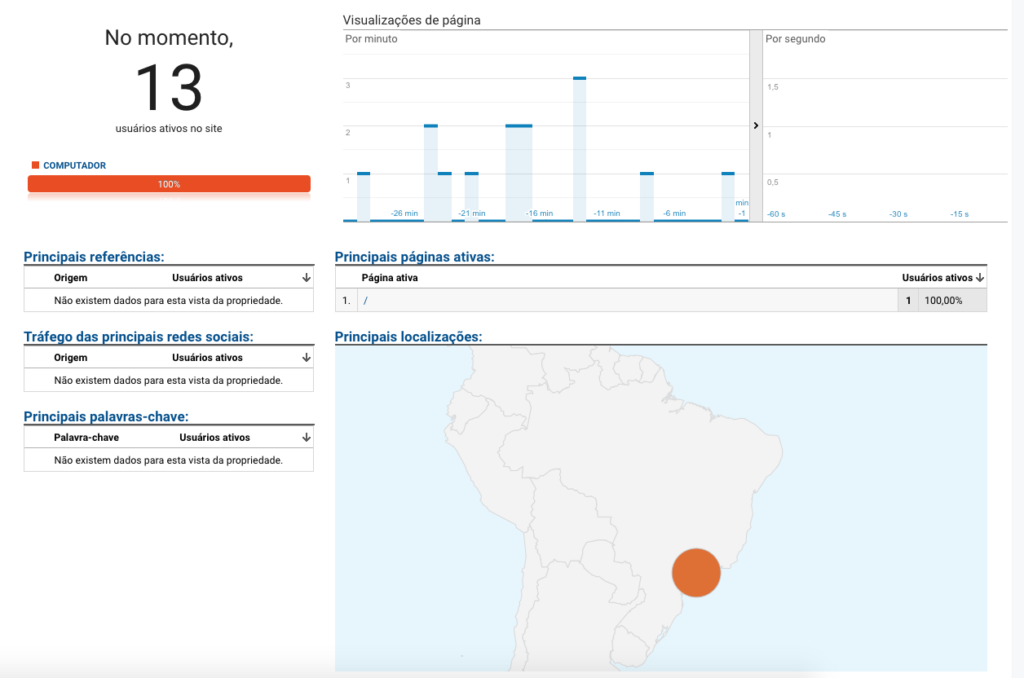Click the COMPUTADOR legend red square
Screen dimensions: 1024x678
click(35, 165)
